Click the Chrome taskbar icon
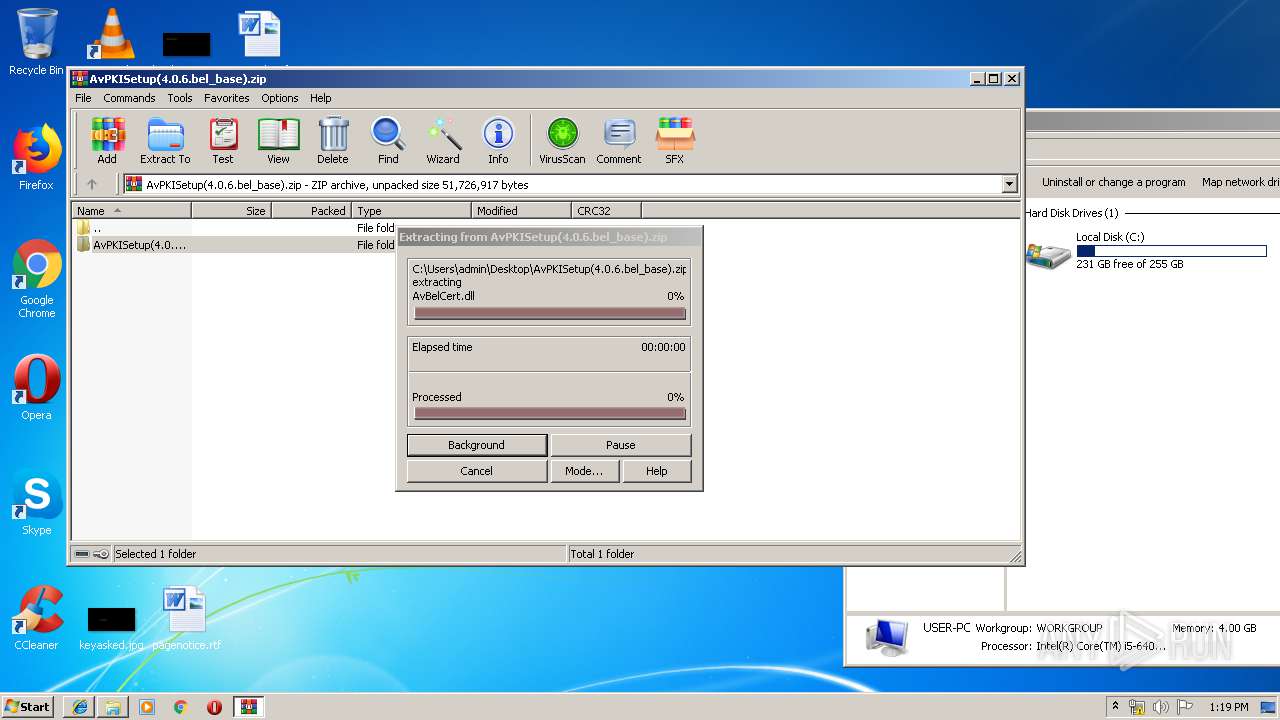This screenshot has width=1280, height=720. pos(180,706)
